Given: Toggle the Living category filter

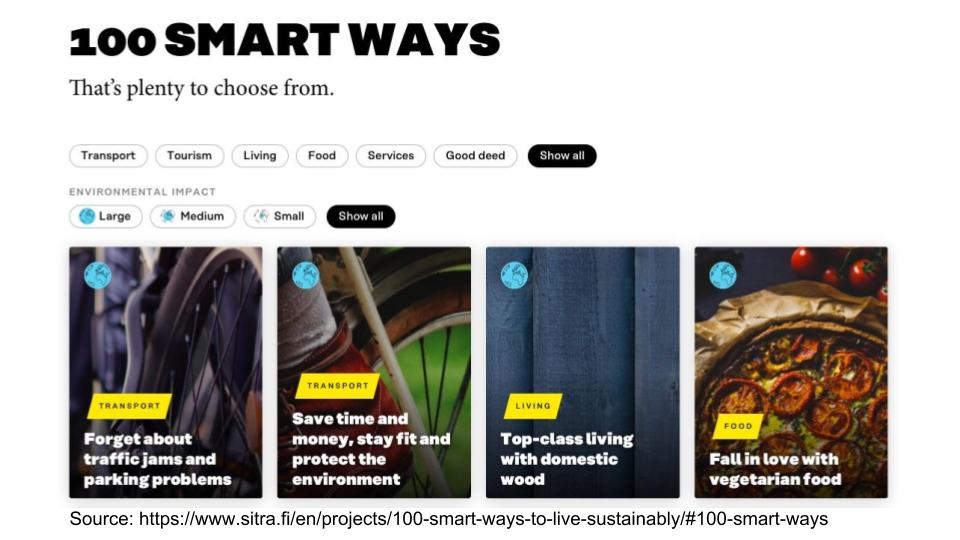Looking at the screenshot, I should [x=260, y=156].
